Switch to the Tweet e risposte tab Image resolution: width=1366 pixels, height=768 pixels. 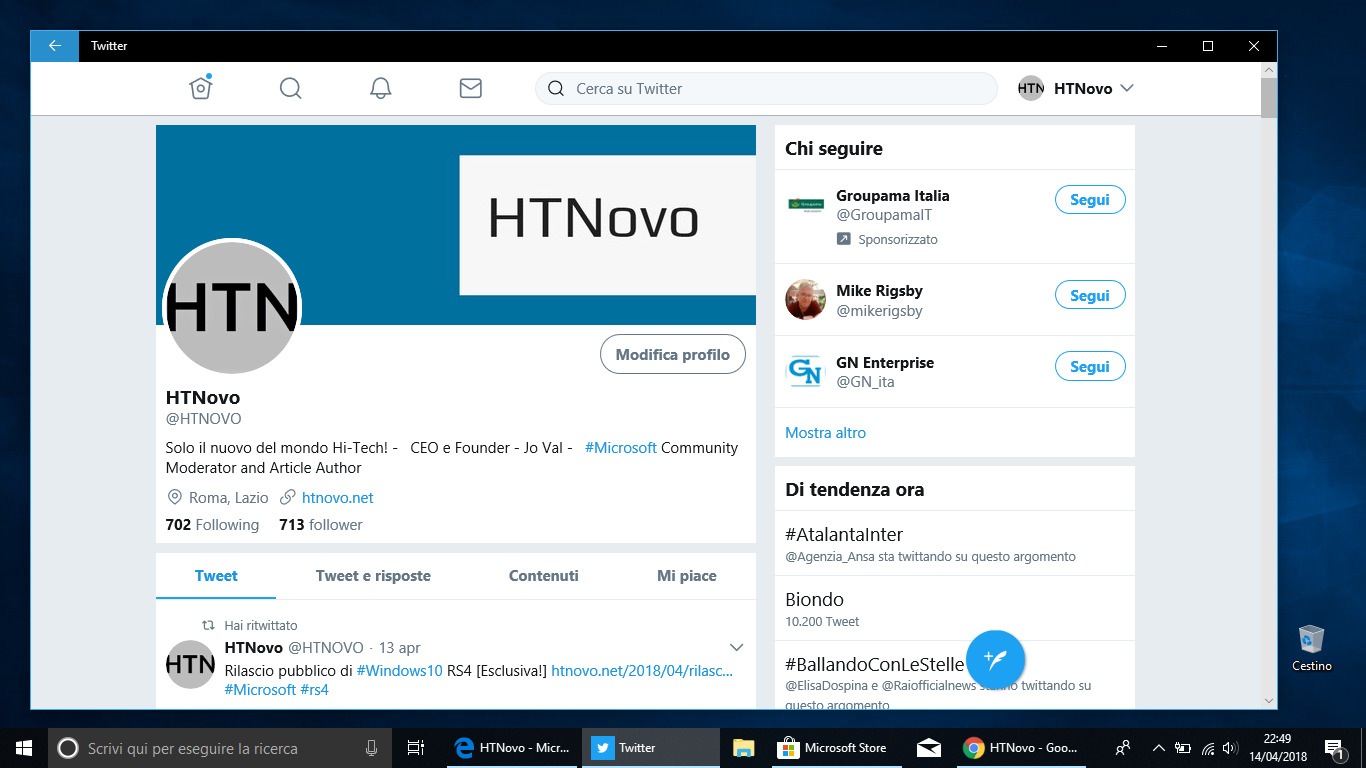pyautogui.click(x=373, y=576)
